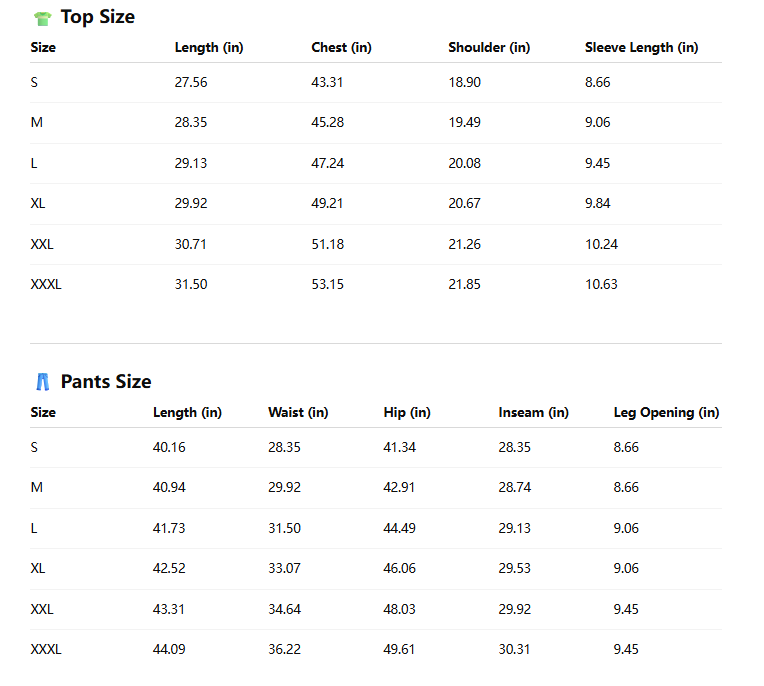The image size is (764, 686).
Task: Click top length value 28.35 for M
Action: click(191, 122)
